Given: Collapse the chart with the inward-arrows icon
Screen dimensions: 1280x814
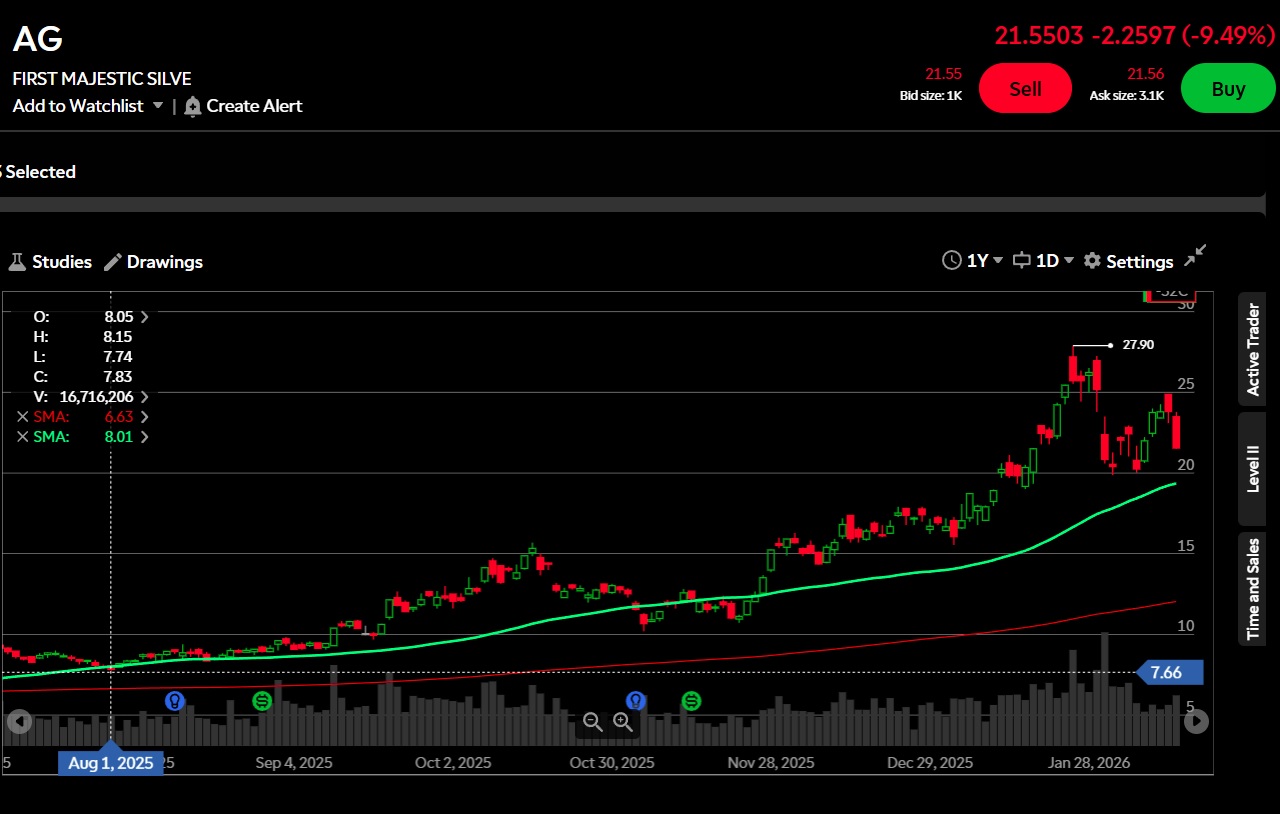Looking at the screenshot, I should pyautogui.click(x=1195, y=256).
